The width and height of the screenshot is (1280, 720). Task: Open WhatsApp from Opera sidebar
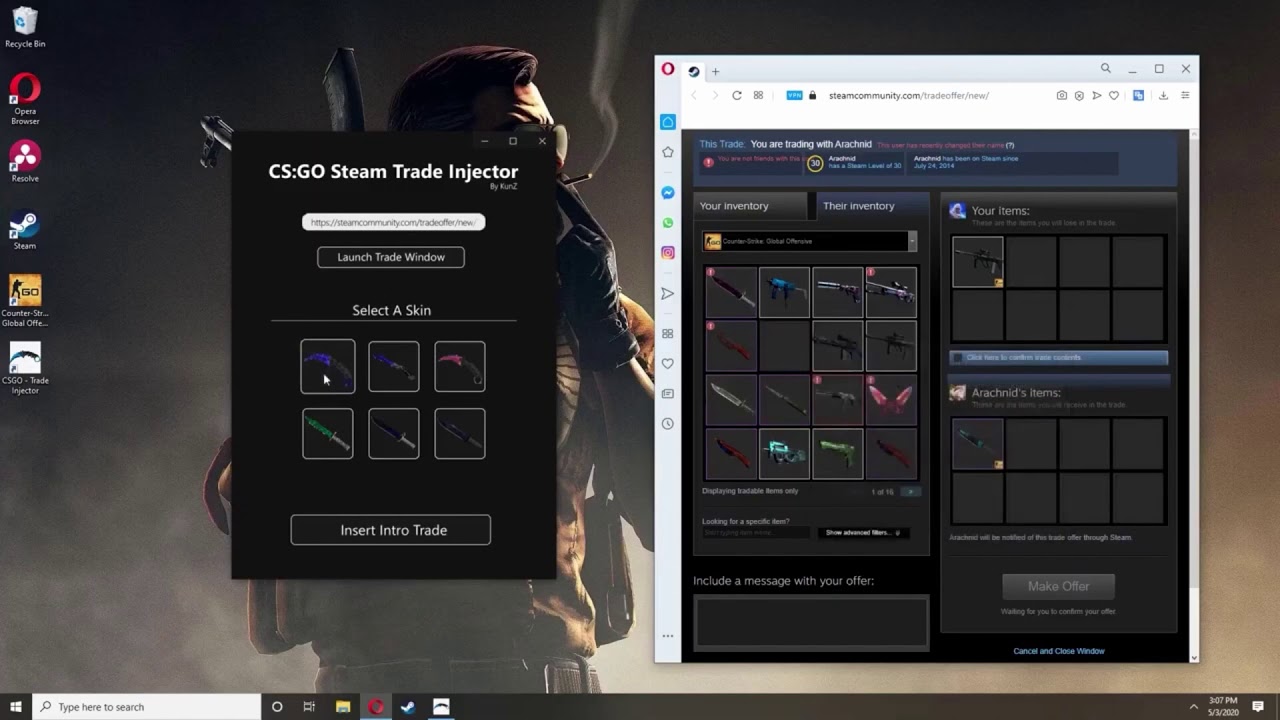point(668,222)
